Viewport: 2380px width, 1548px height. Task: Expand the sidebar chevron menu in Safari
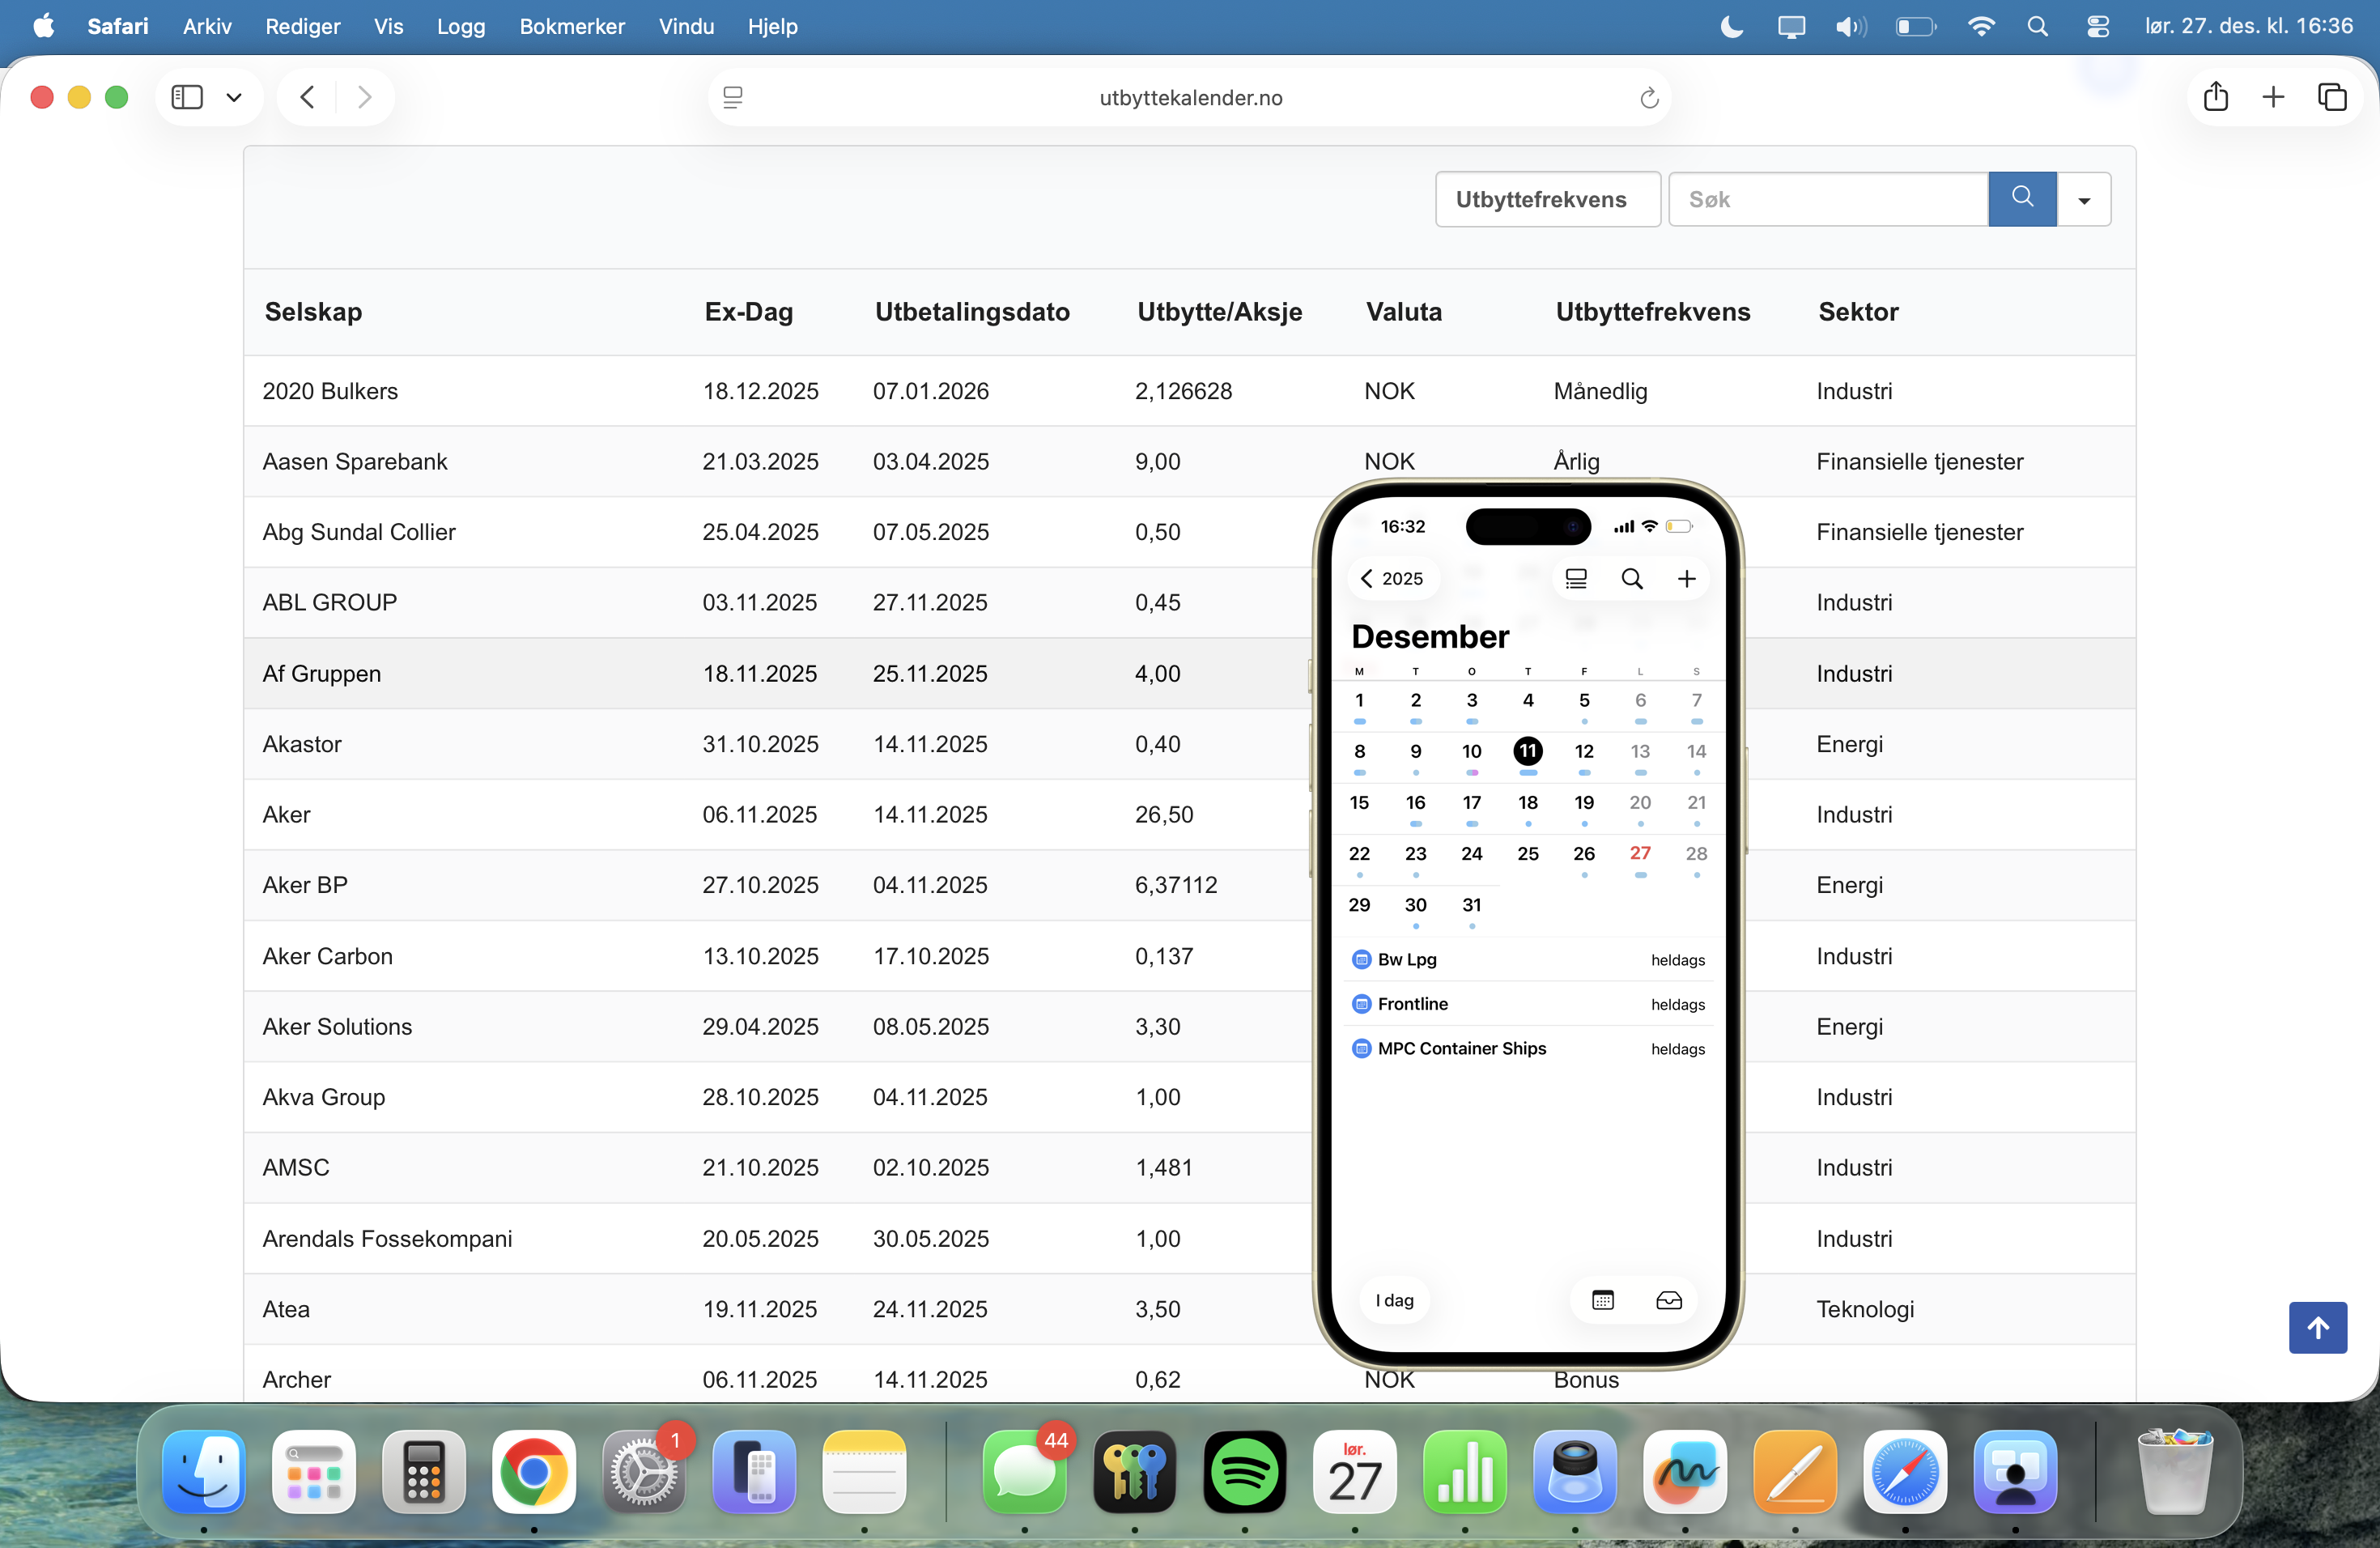(x=234, y=97)
